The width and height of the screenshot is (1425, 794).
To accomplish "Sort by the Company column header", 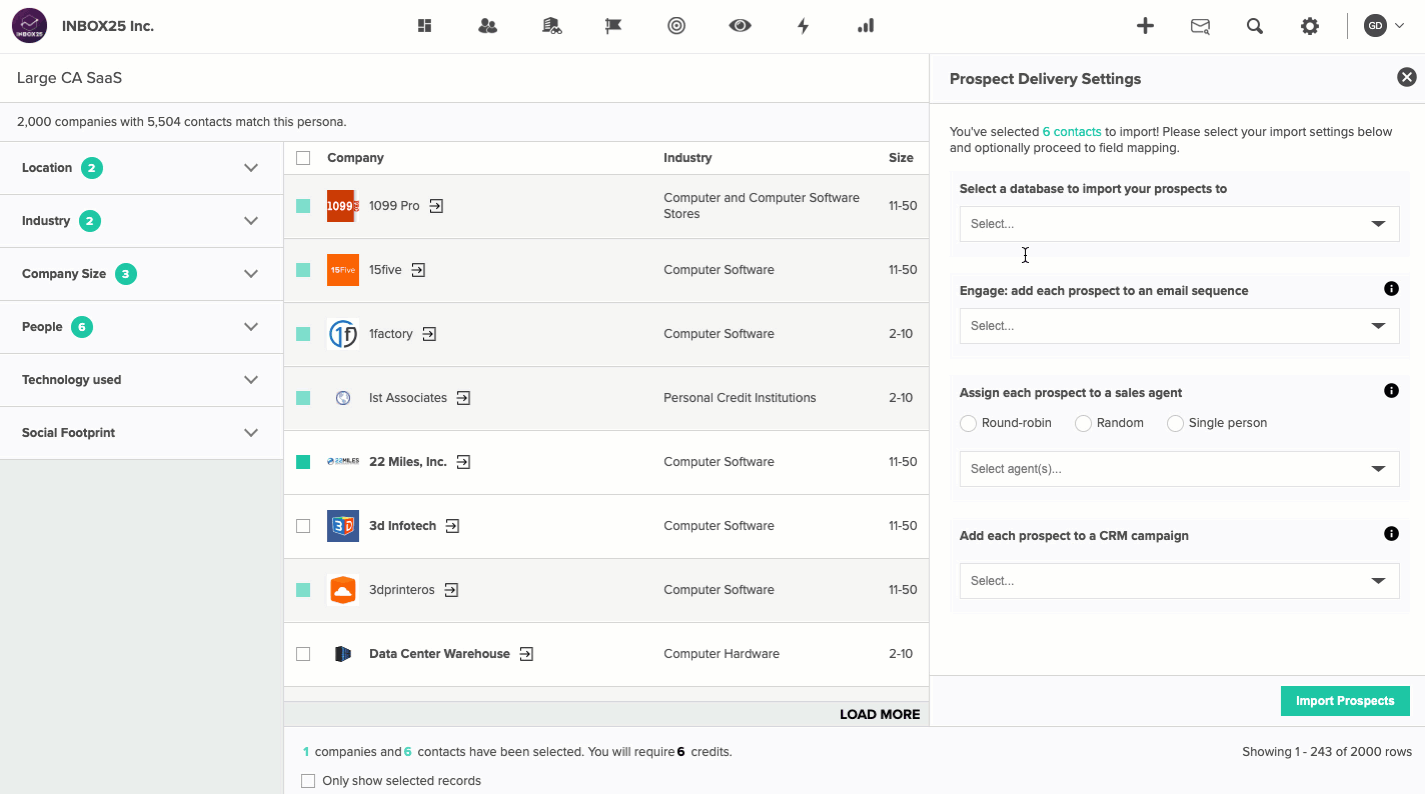I will click(355, 158).
